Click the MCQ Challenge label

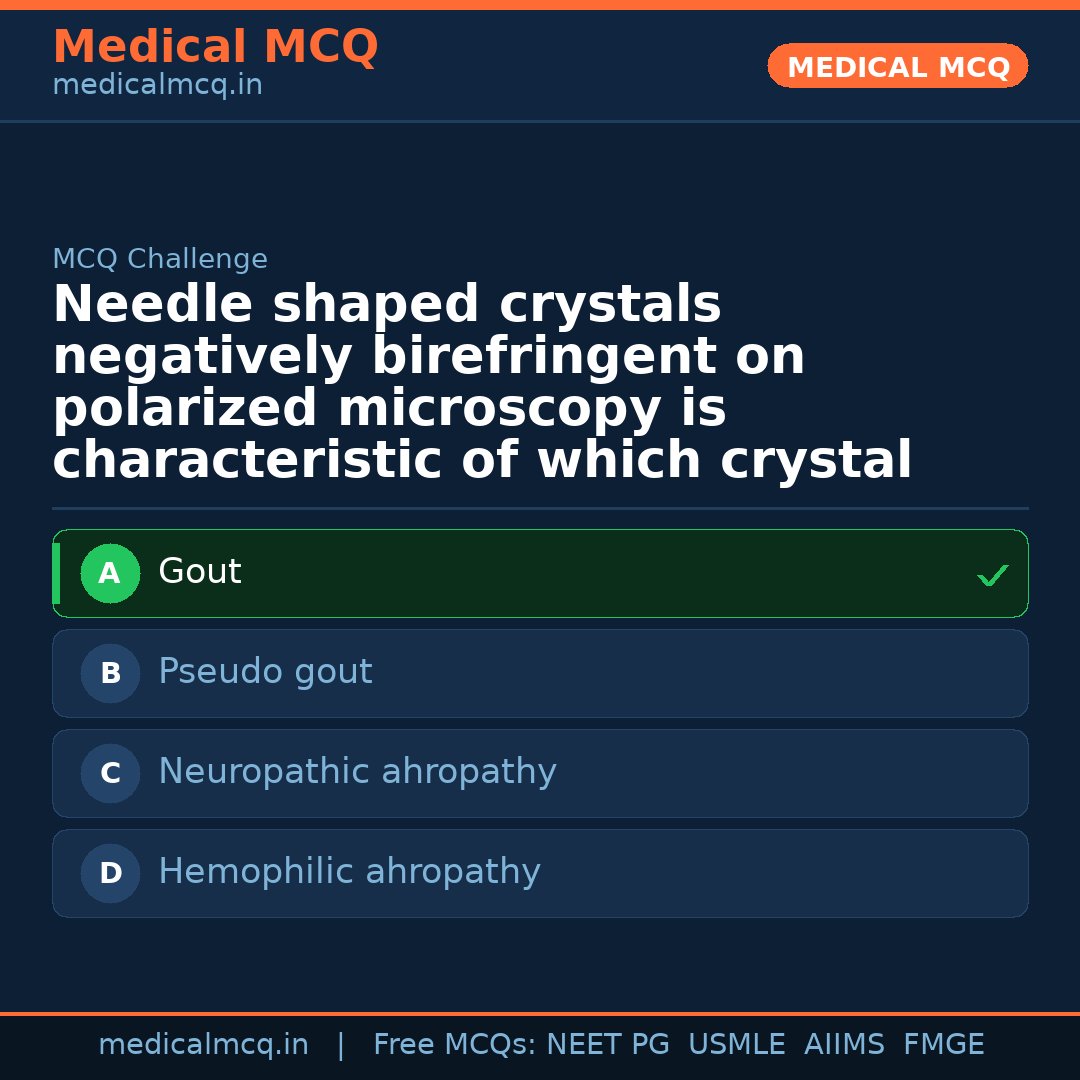click(x=160, y=259)
